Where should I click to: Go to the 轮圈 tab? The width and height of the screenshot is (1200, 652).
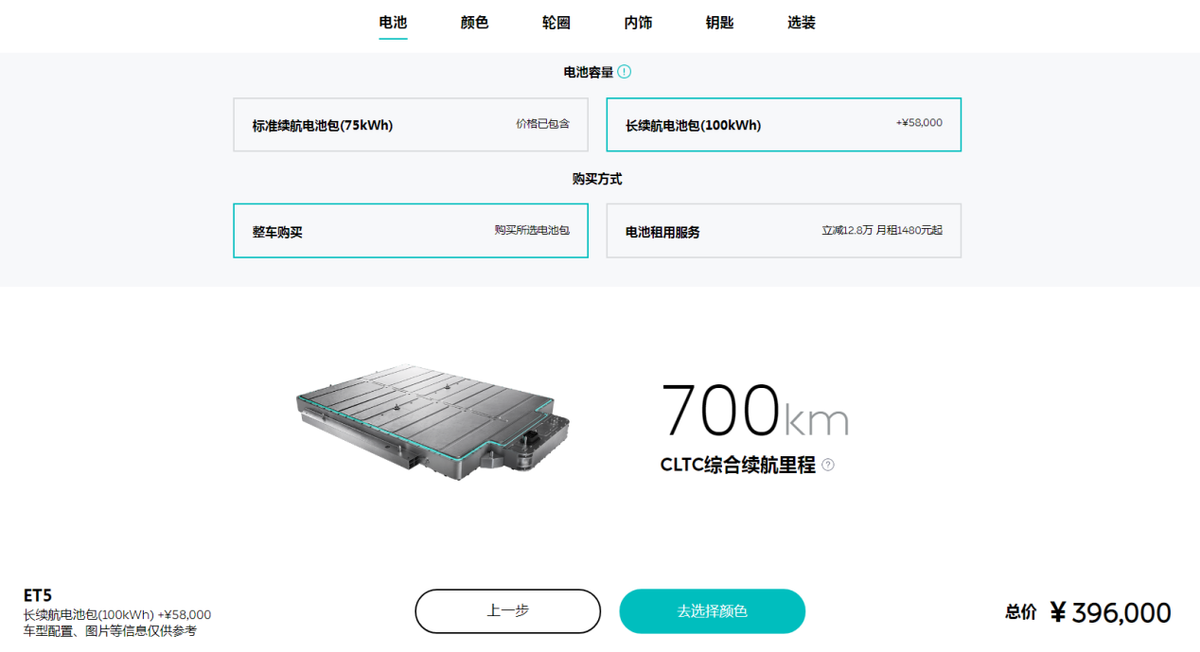click(x=556, y=22)
